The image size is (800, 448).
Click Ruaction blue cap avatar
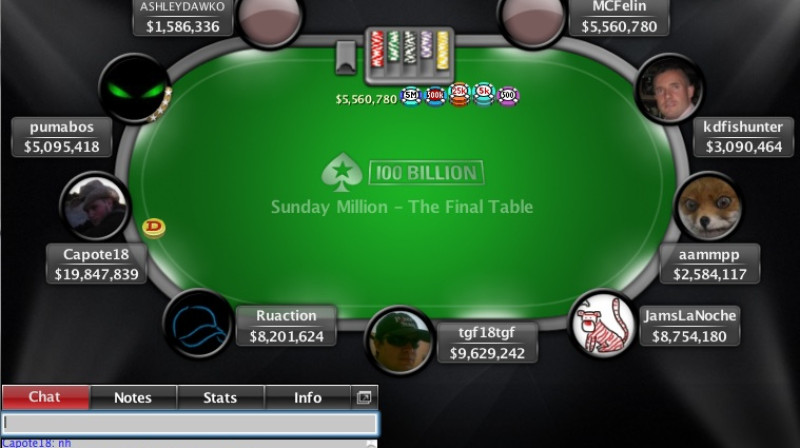pos(198,323)
